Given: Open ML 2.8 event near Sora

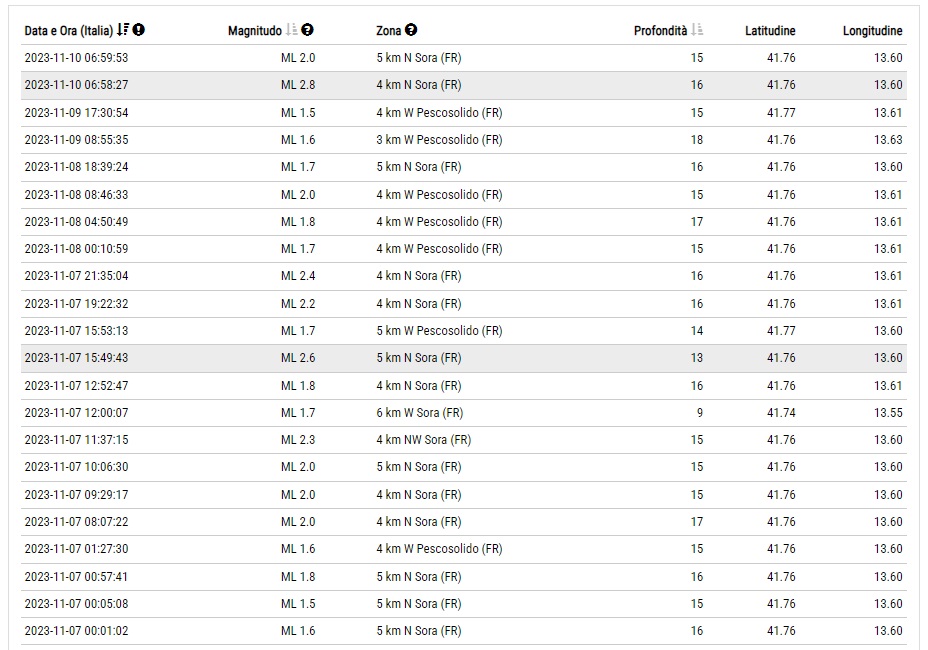Looking at the screenshot, I should click(x=463, y=85).
